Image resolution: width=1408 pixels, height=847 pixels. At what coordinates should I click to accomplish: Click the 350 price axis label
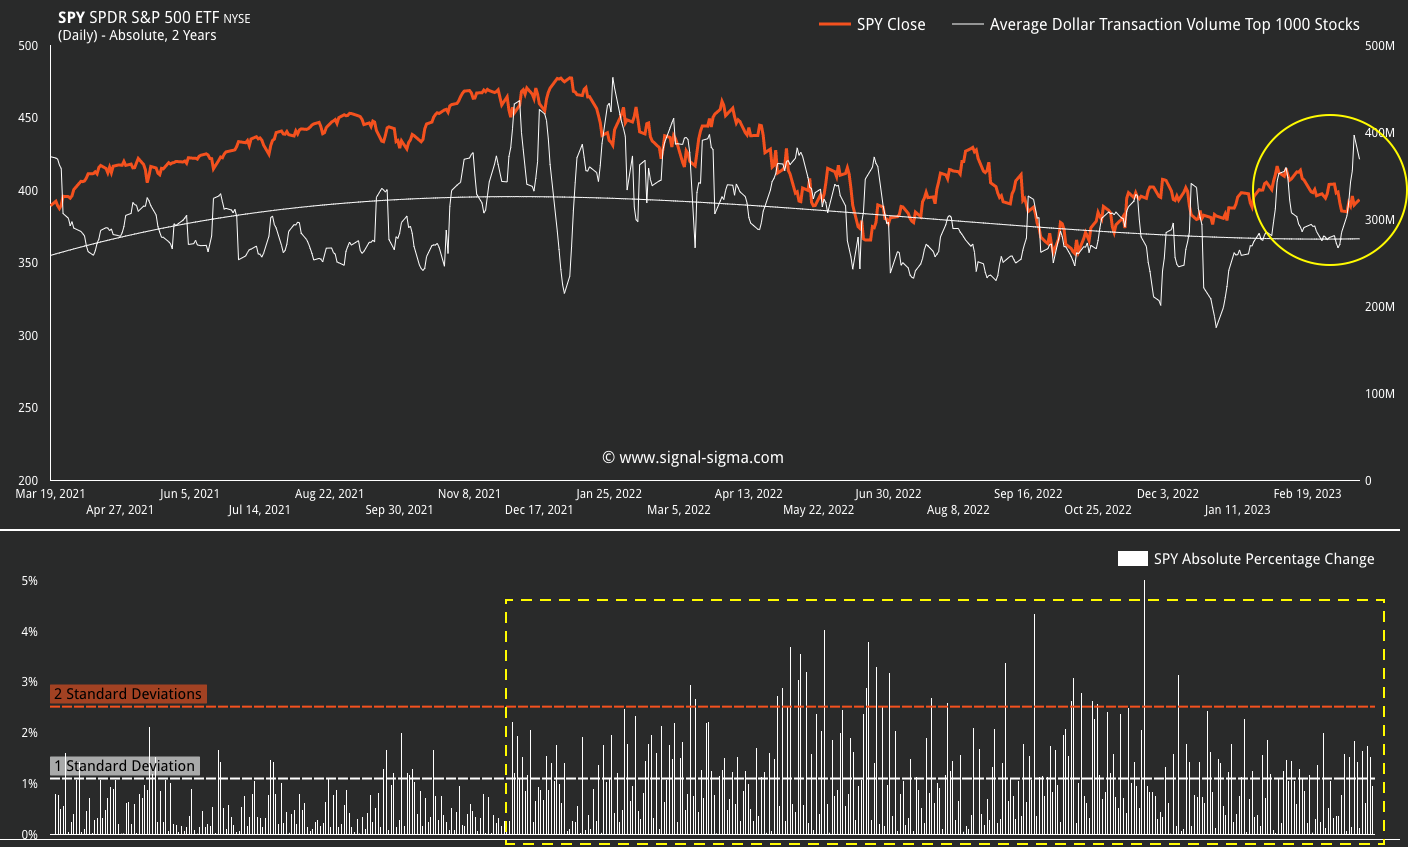click(28, 263)
